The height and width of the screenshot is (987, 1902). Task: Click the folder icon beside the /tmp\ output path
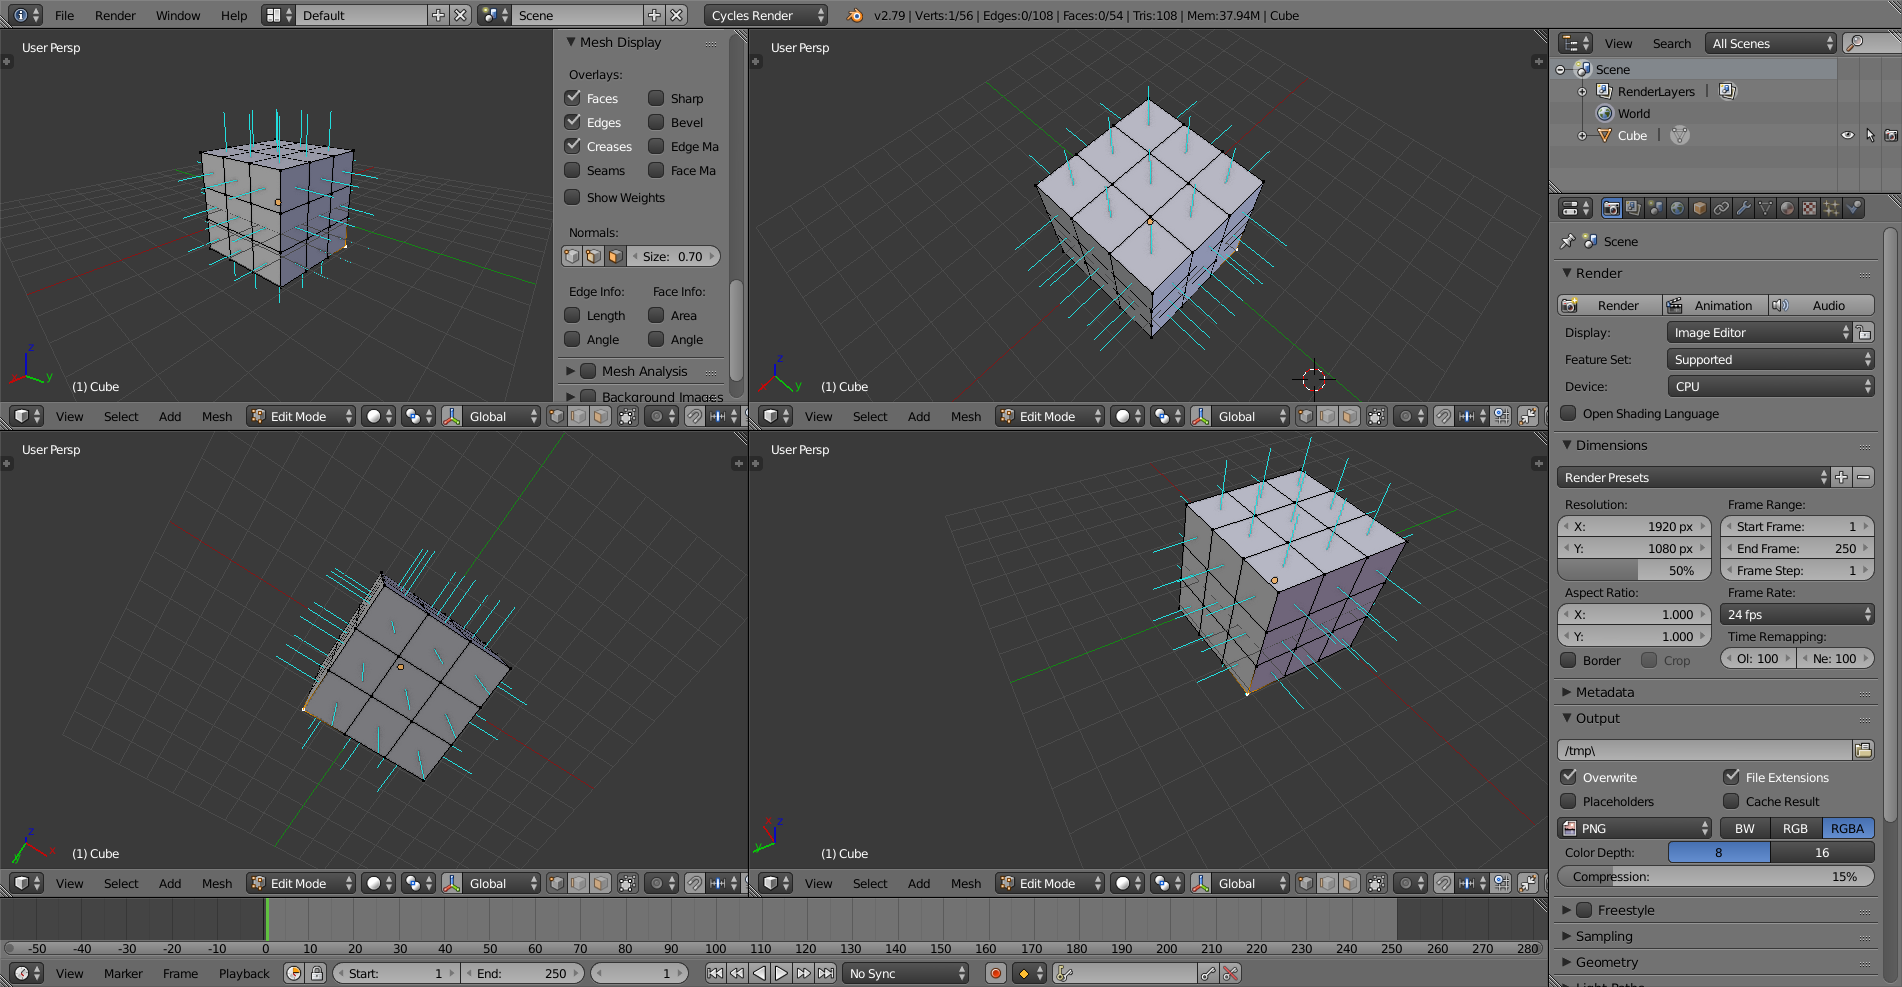[x=1863, y=750]
